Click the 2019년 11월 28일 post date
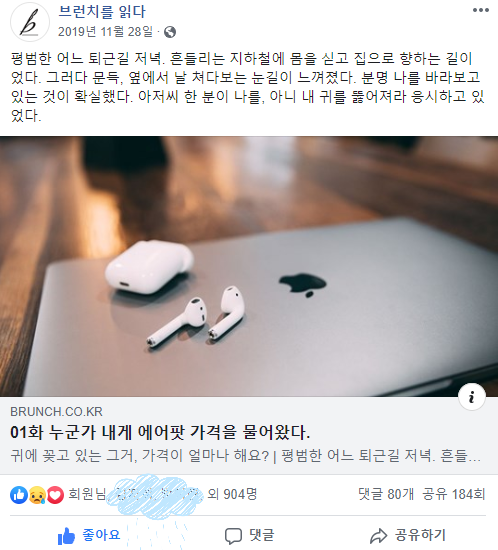Image resolution: width=498 pixels, height=550 pixels. [105, 32]
